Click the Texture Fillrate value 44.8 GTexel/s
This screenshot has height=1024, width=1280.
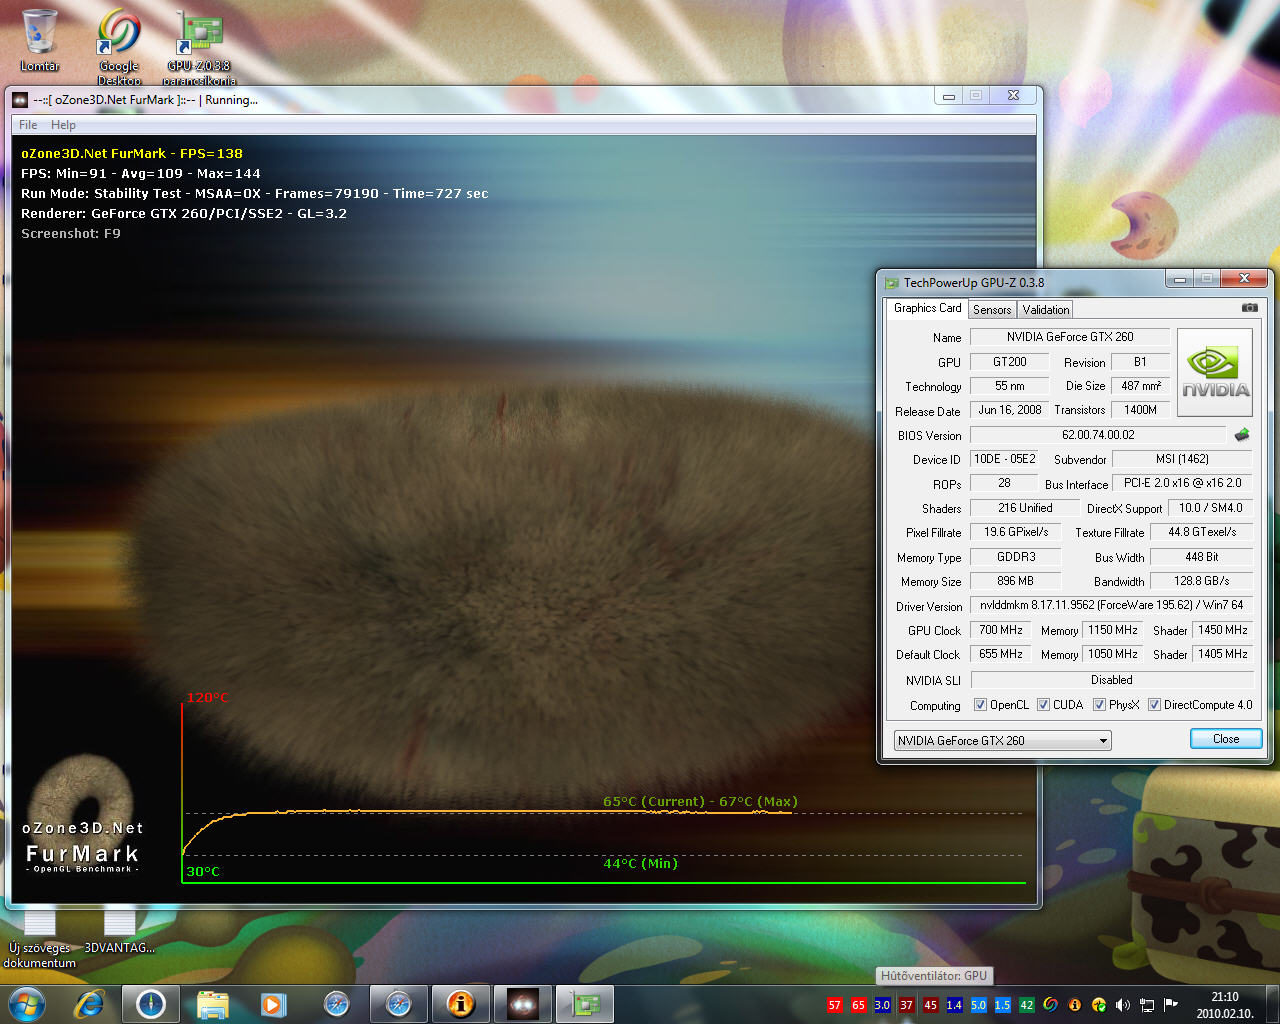click(1201, 532)
